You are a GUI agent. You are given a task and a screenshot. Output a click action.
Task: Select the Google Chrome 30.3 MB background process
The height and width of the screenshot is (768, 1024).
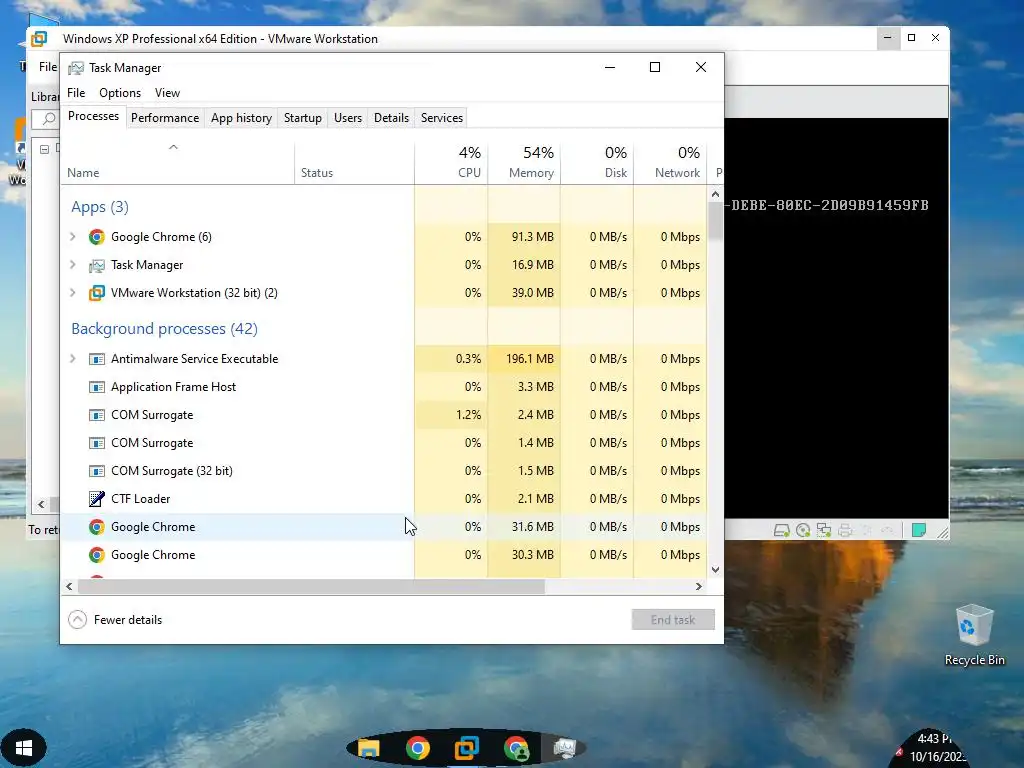click(x=383, y=555)
